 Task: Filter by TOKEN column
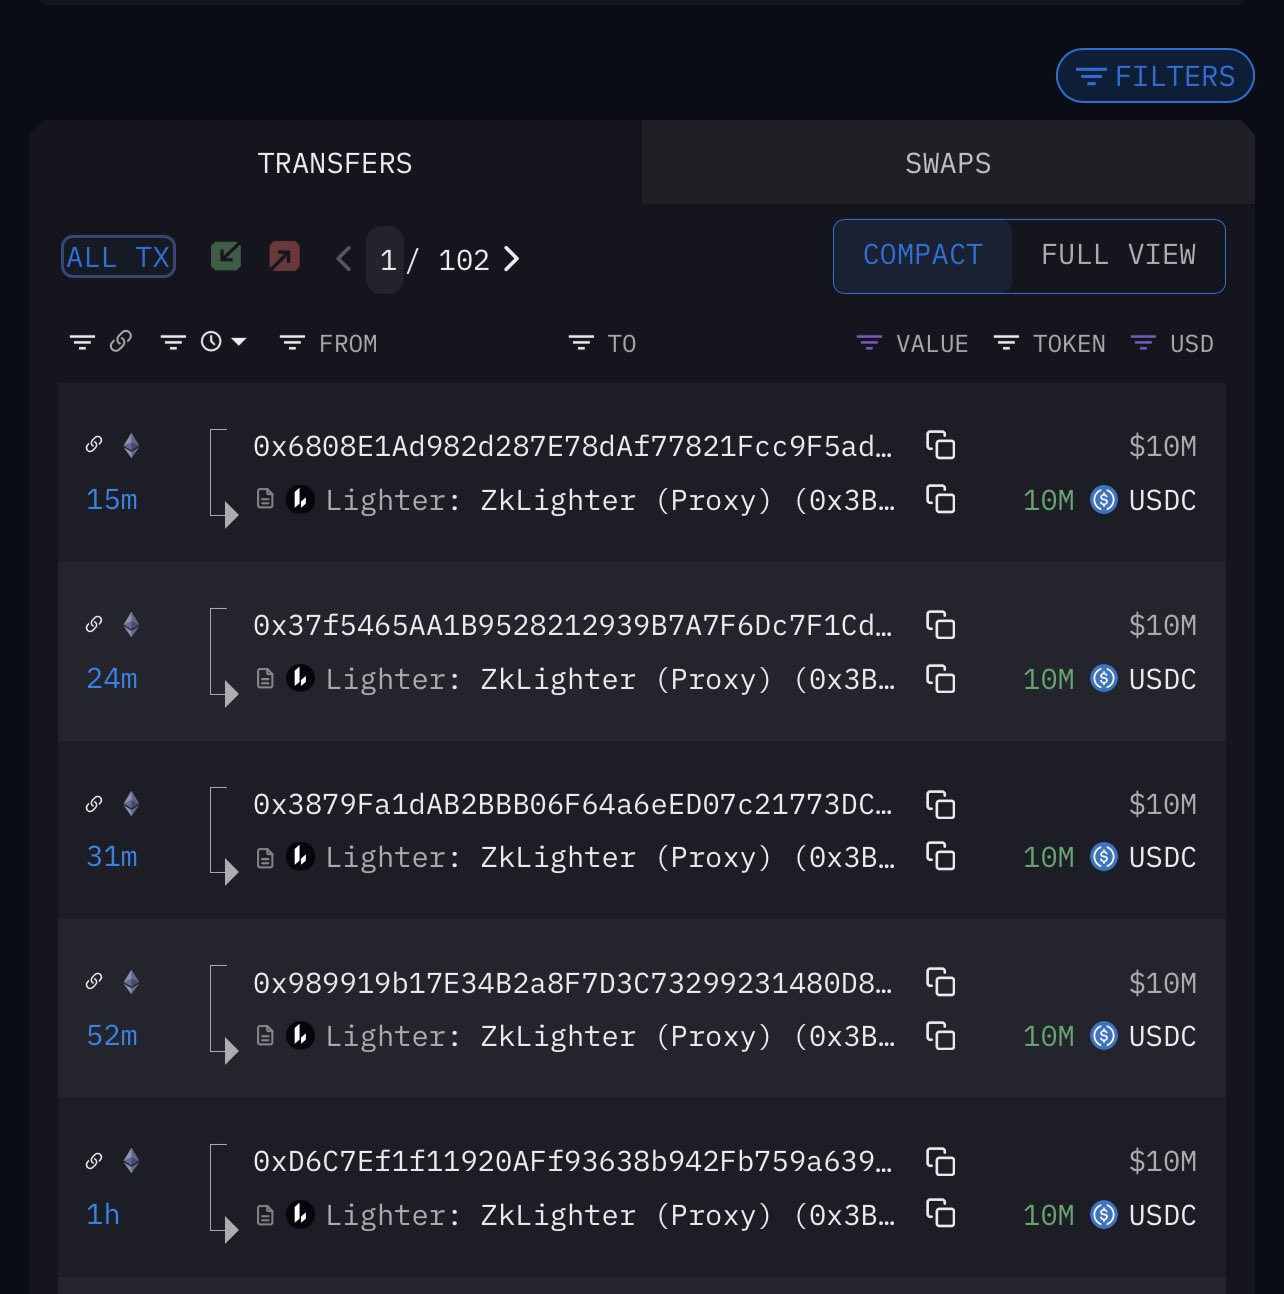tap(1006, 343)
